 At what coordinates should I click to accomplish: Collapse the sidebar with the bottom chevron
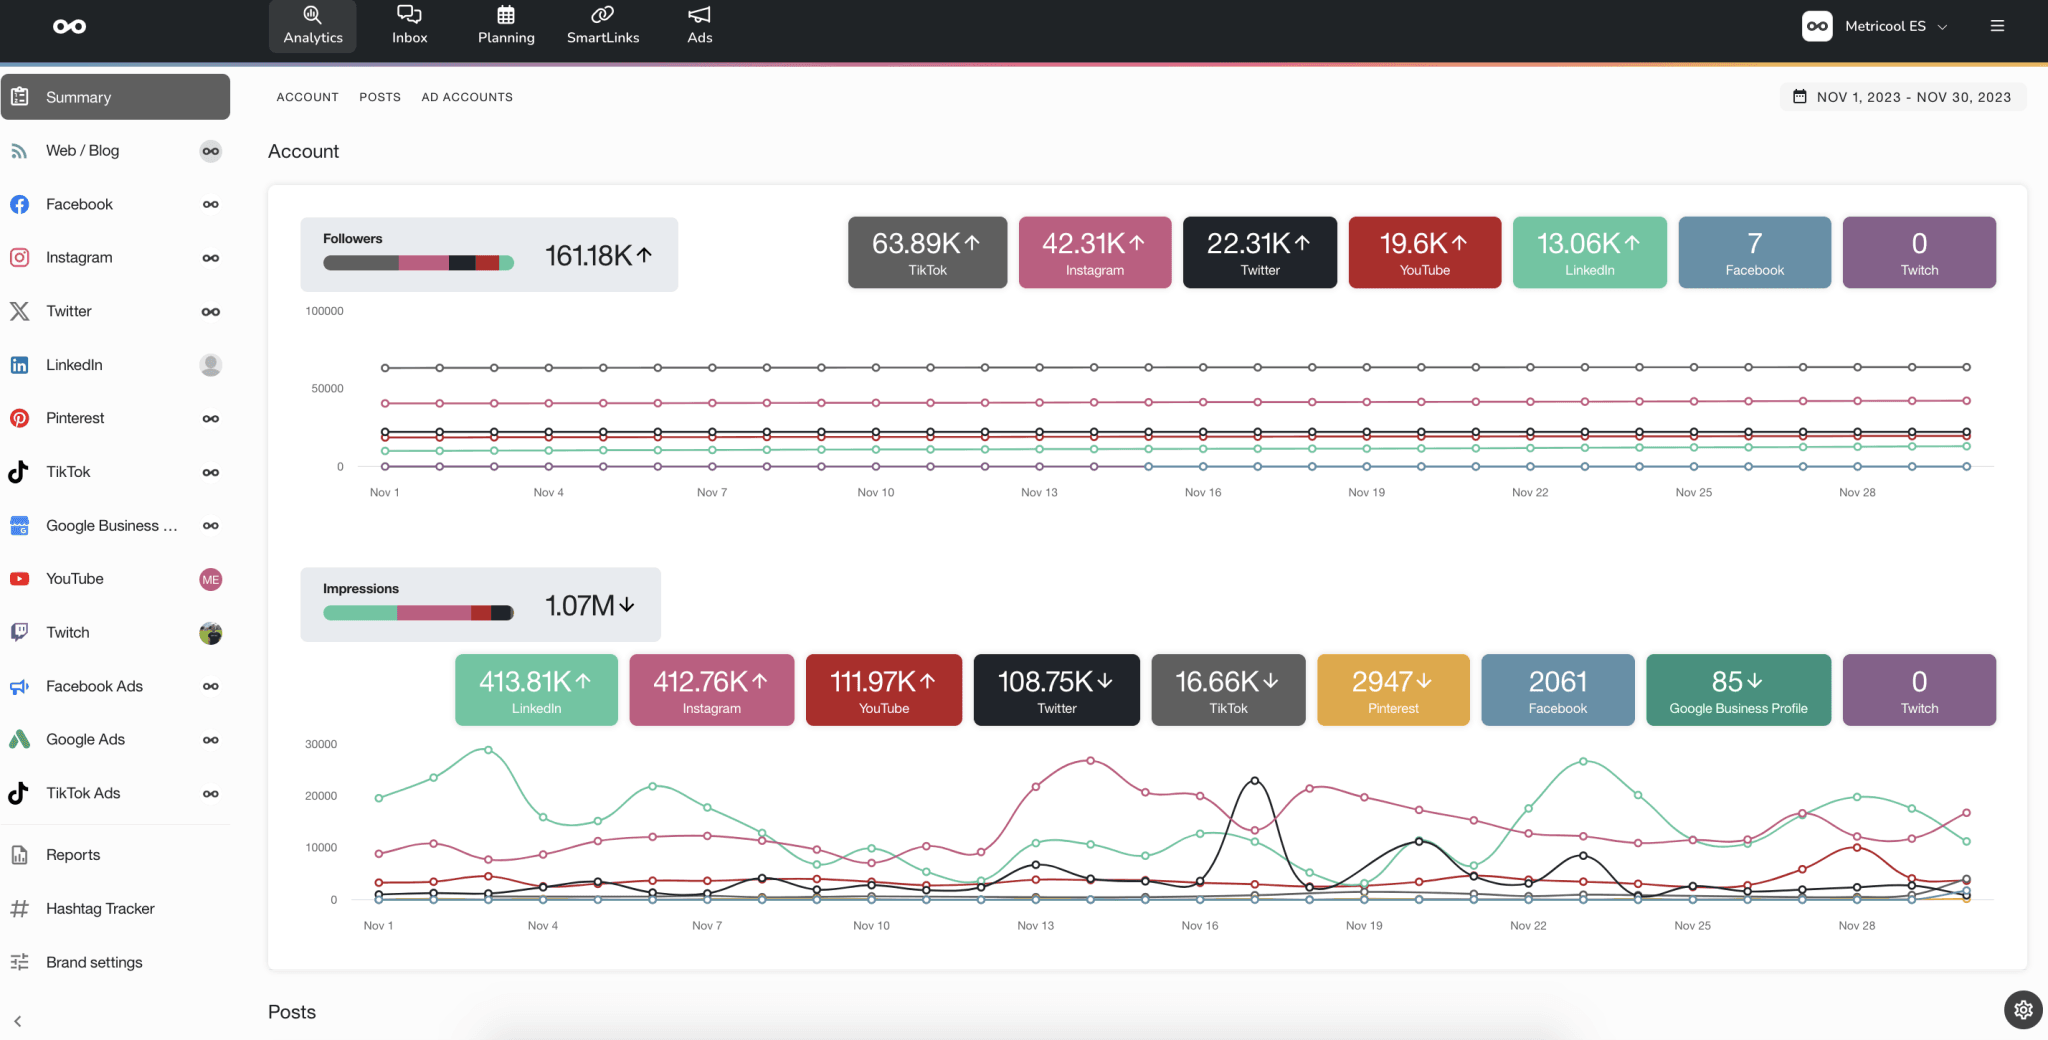coord(18,1021)
